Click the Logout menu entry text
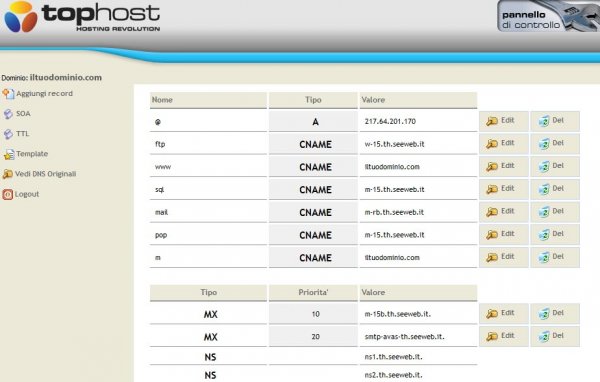The image size is (600, 382). (x=27, y=194)
